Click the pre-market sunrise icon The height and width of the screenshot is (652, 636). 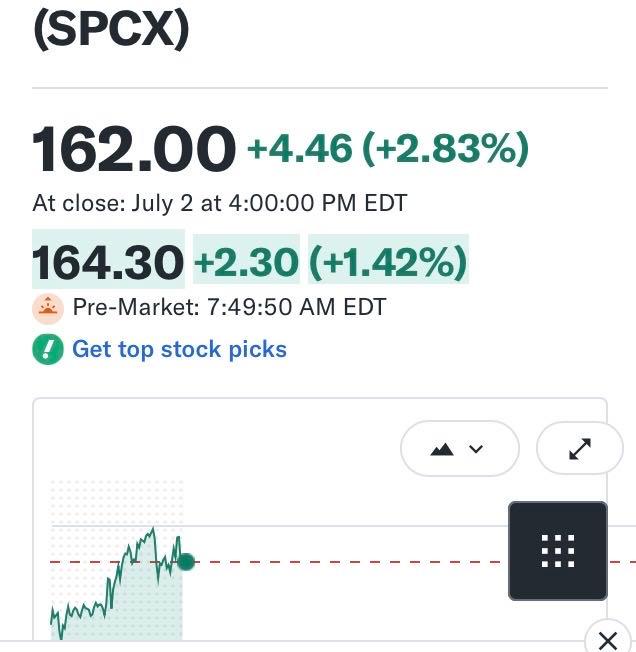click(x=48, y=309)
